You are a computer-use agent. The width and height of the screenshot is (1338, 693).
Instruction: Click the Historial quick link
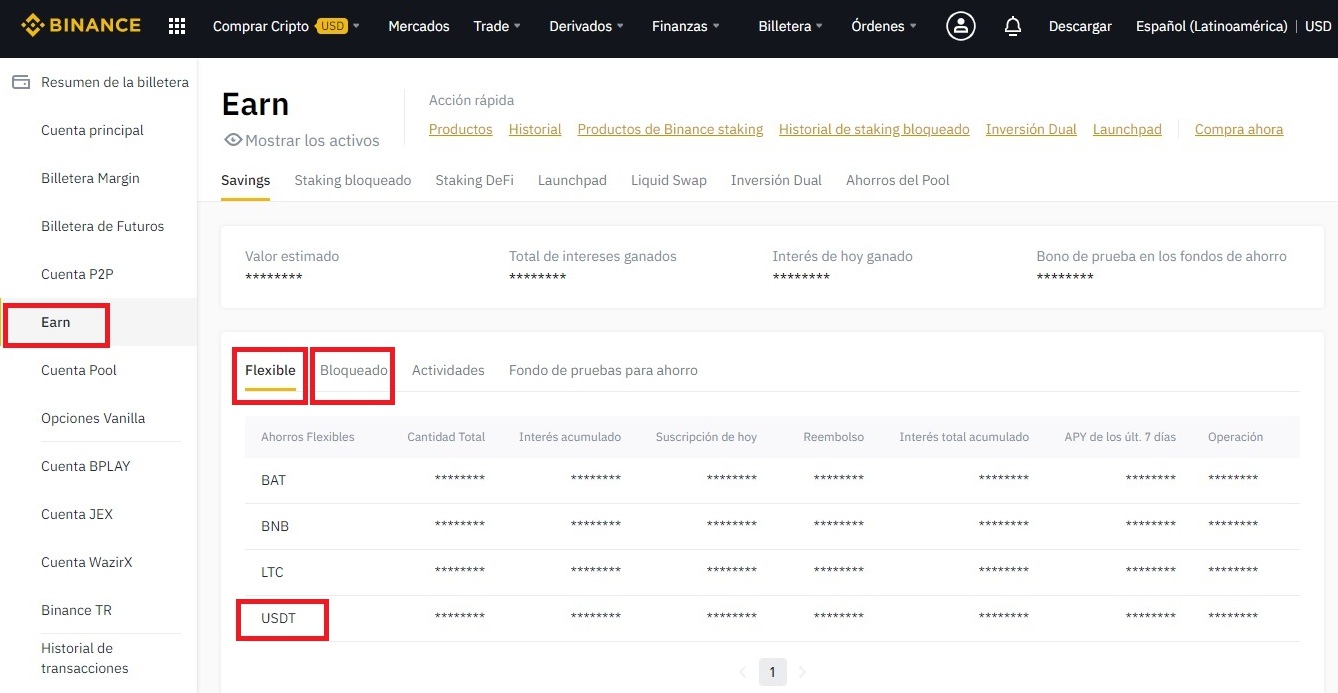535,129
